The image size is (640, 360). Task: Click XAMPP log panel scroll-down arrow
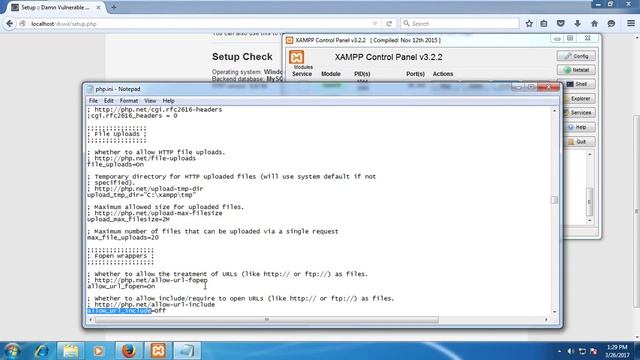(589, 220)
